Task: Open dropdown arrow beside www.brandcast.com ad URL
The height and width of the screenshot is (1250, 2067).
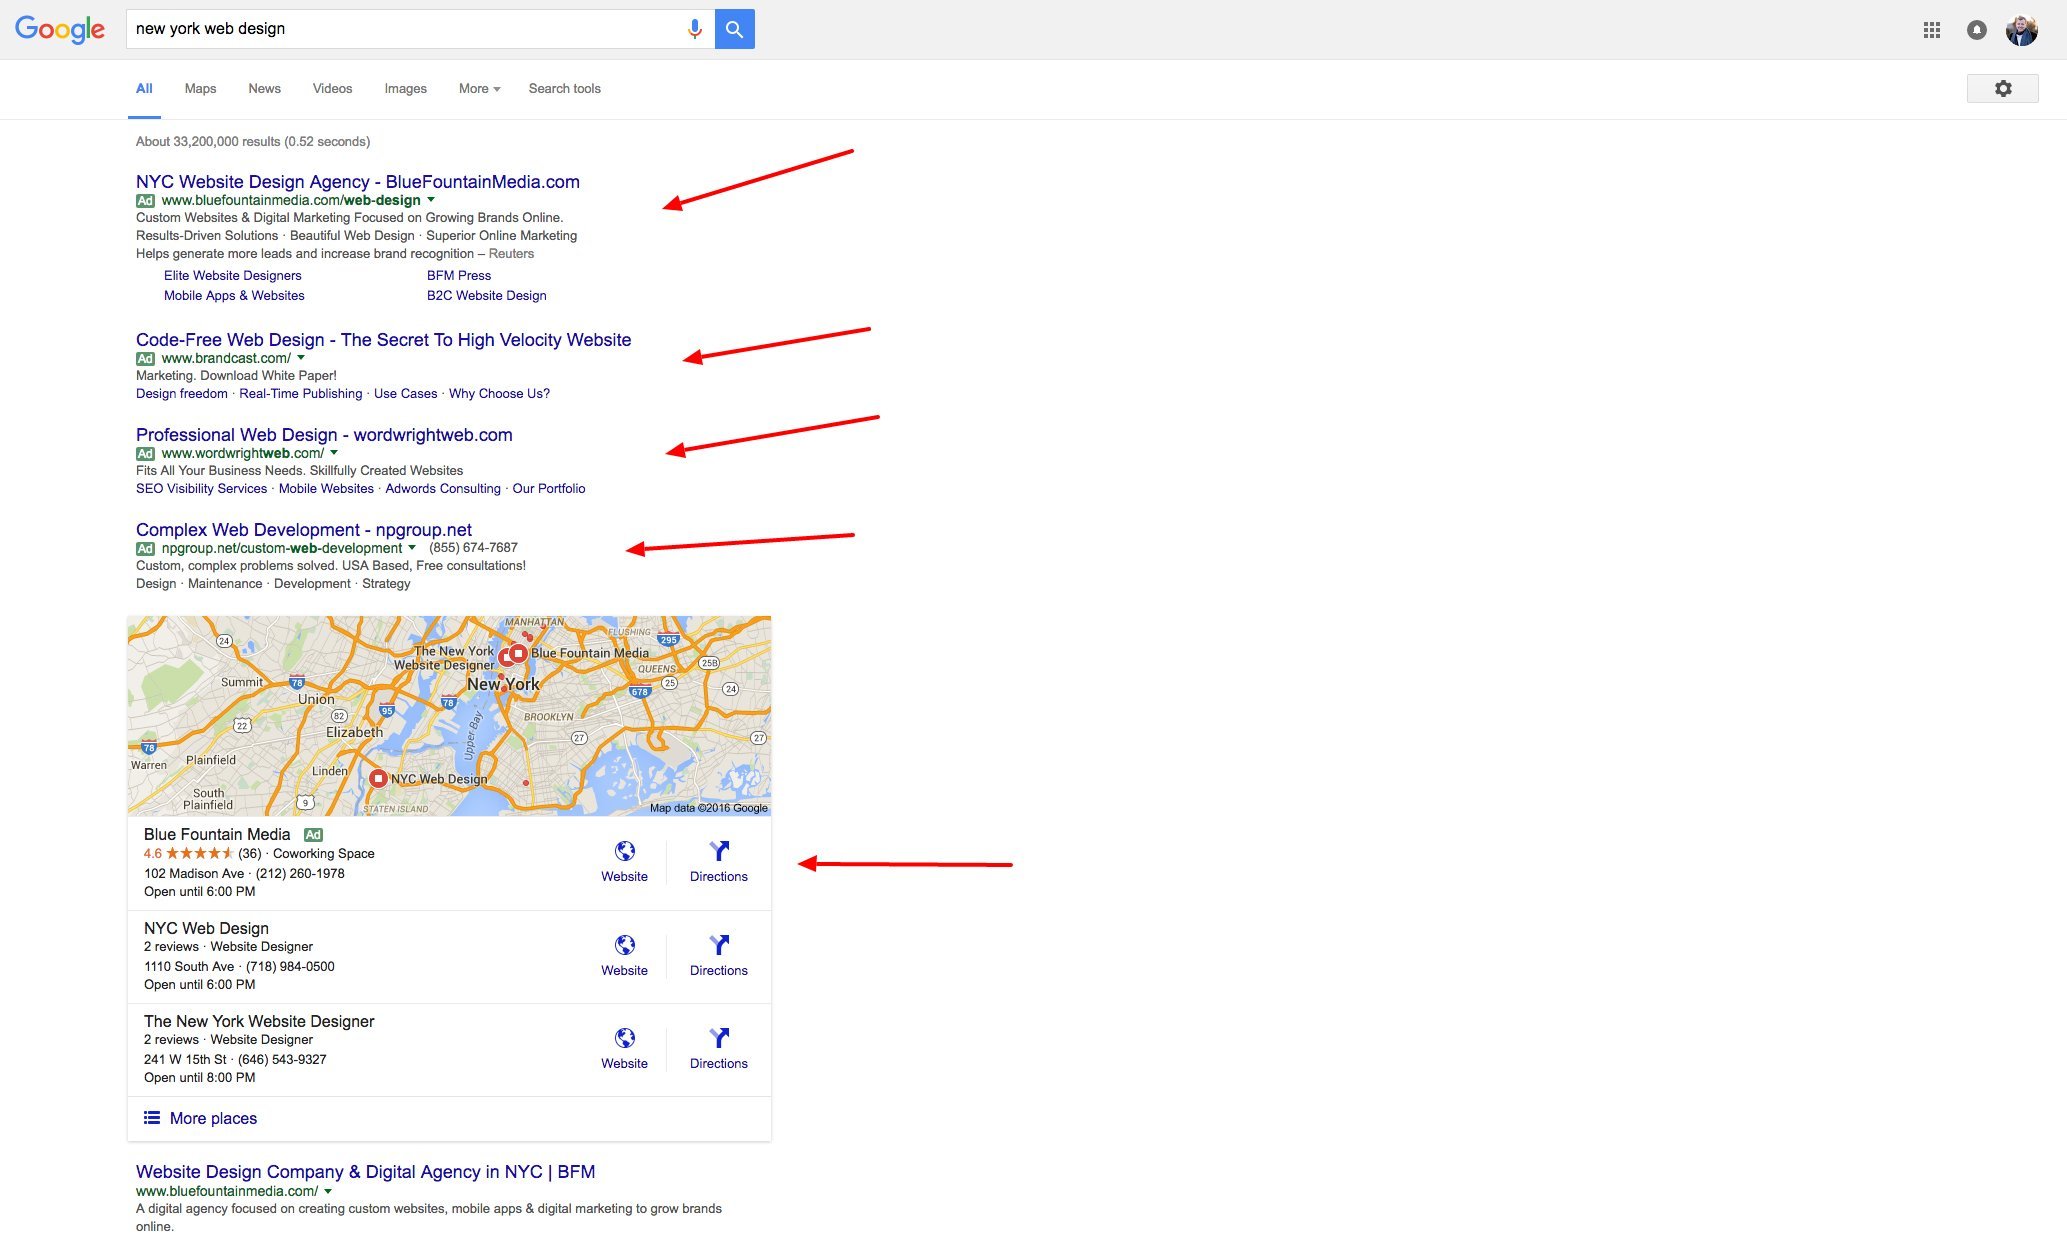Action: [x=301, y=358]
